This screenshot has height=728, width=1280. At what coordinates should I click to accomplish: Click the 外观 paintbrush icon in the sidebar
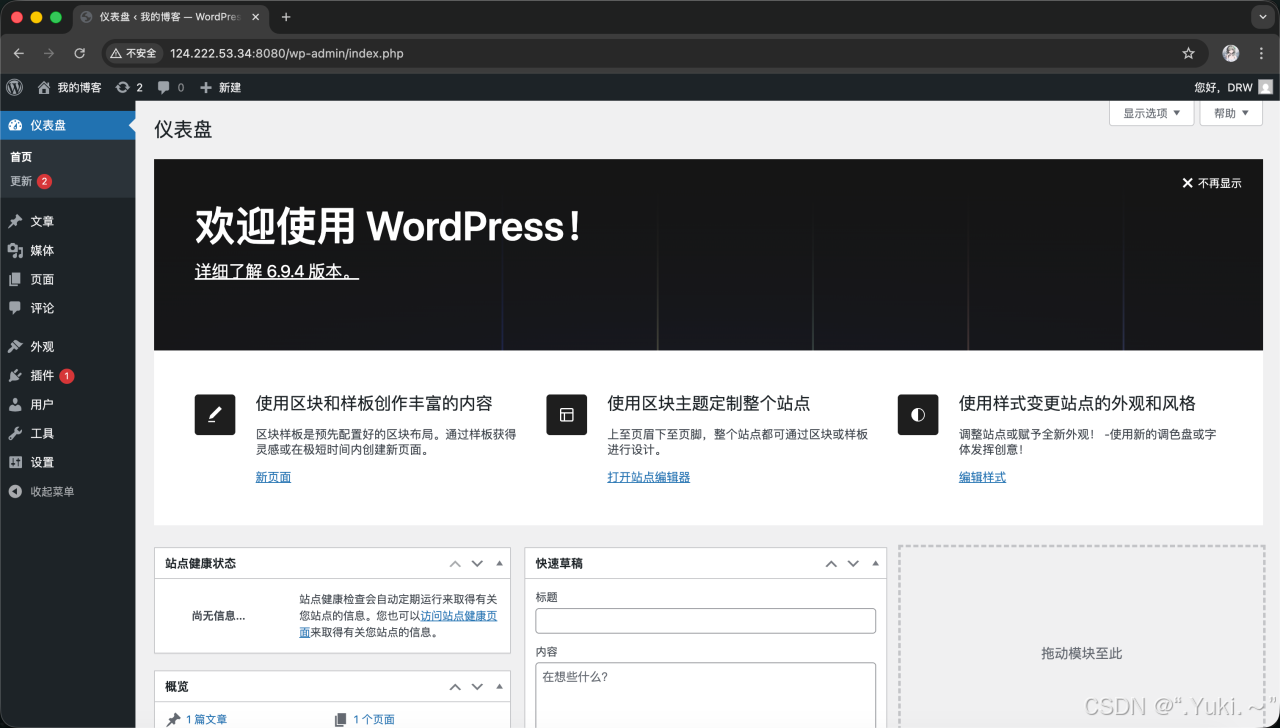point(15,346)
